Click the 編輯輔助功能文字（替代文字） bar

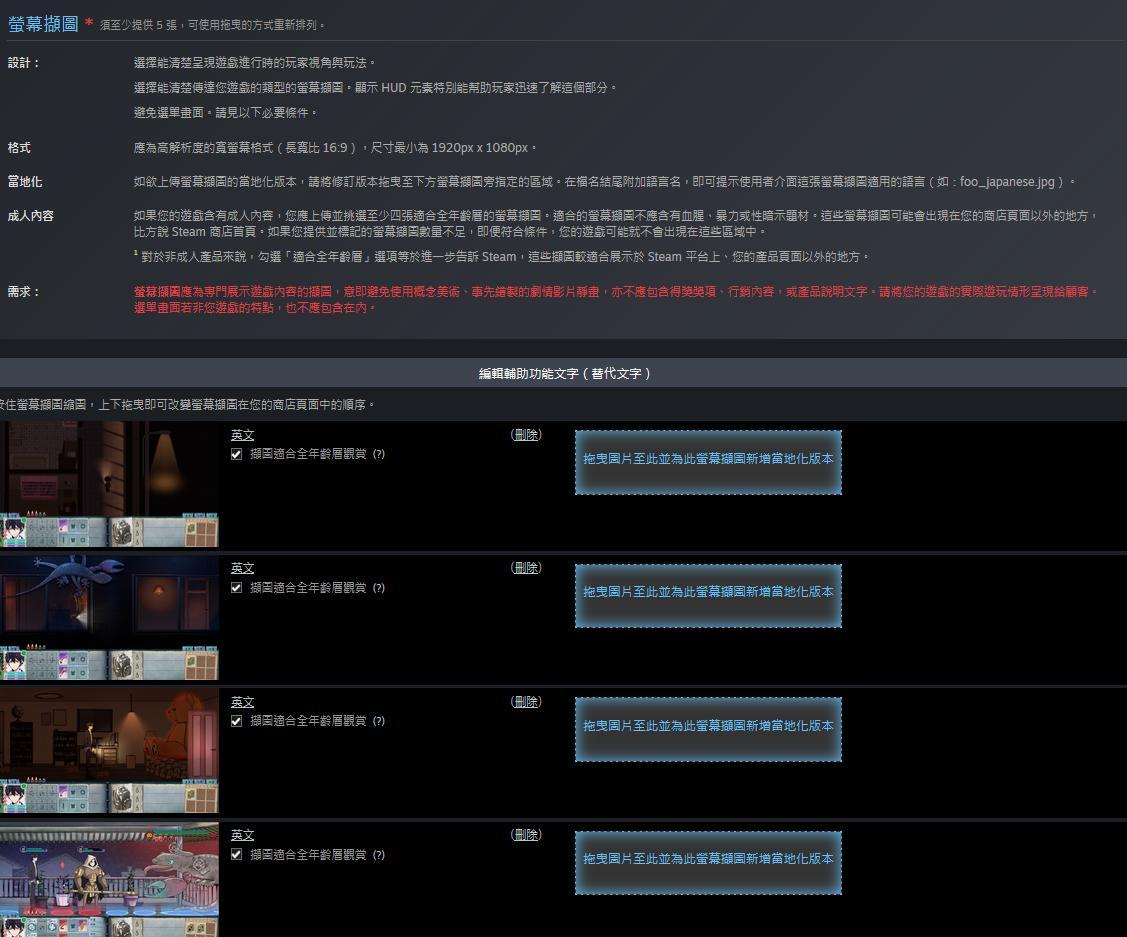(x=564, y=373)
